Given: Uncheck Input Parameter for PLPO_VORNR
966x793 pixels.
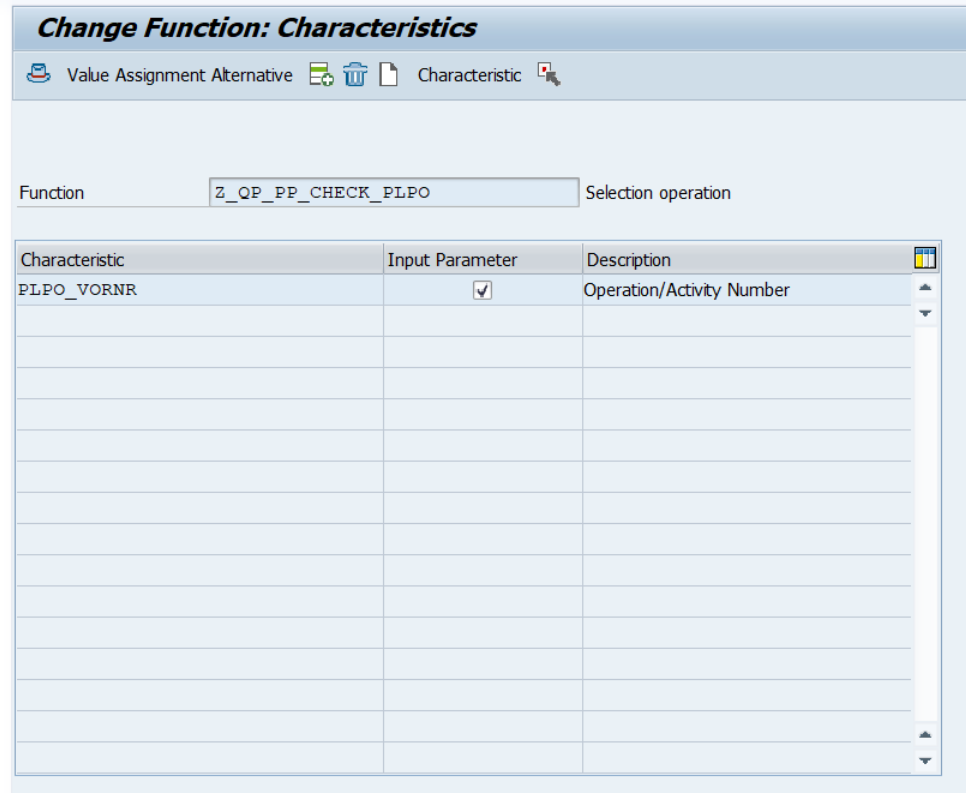Looking at the screenshot, I should [x=482, y=290].
